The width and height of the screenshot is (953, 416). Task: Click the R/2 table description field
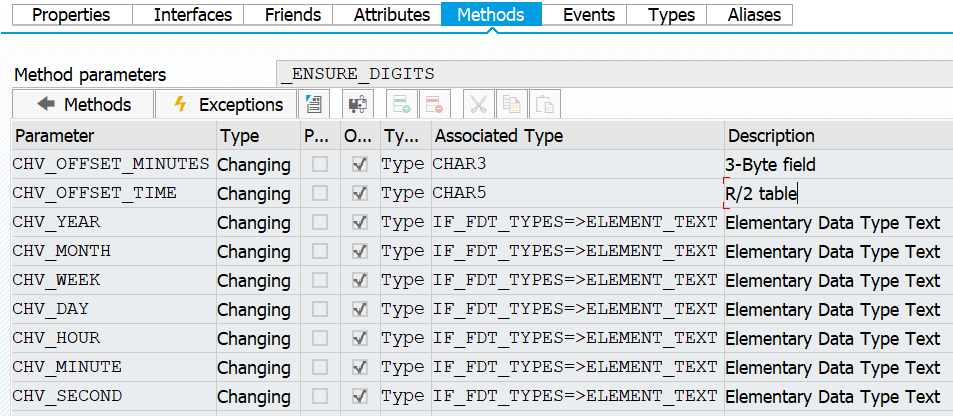(x=838, y=193)
